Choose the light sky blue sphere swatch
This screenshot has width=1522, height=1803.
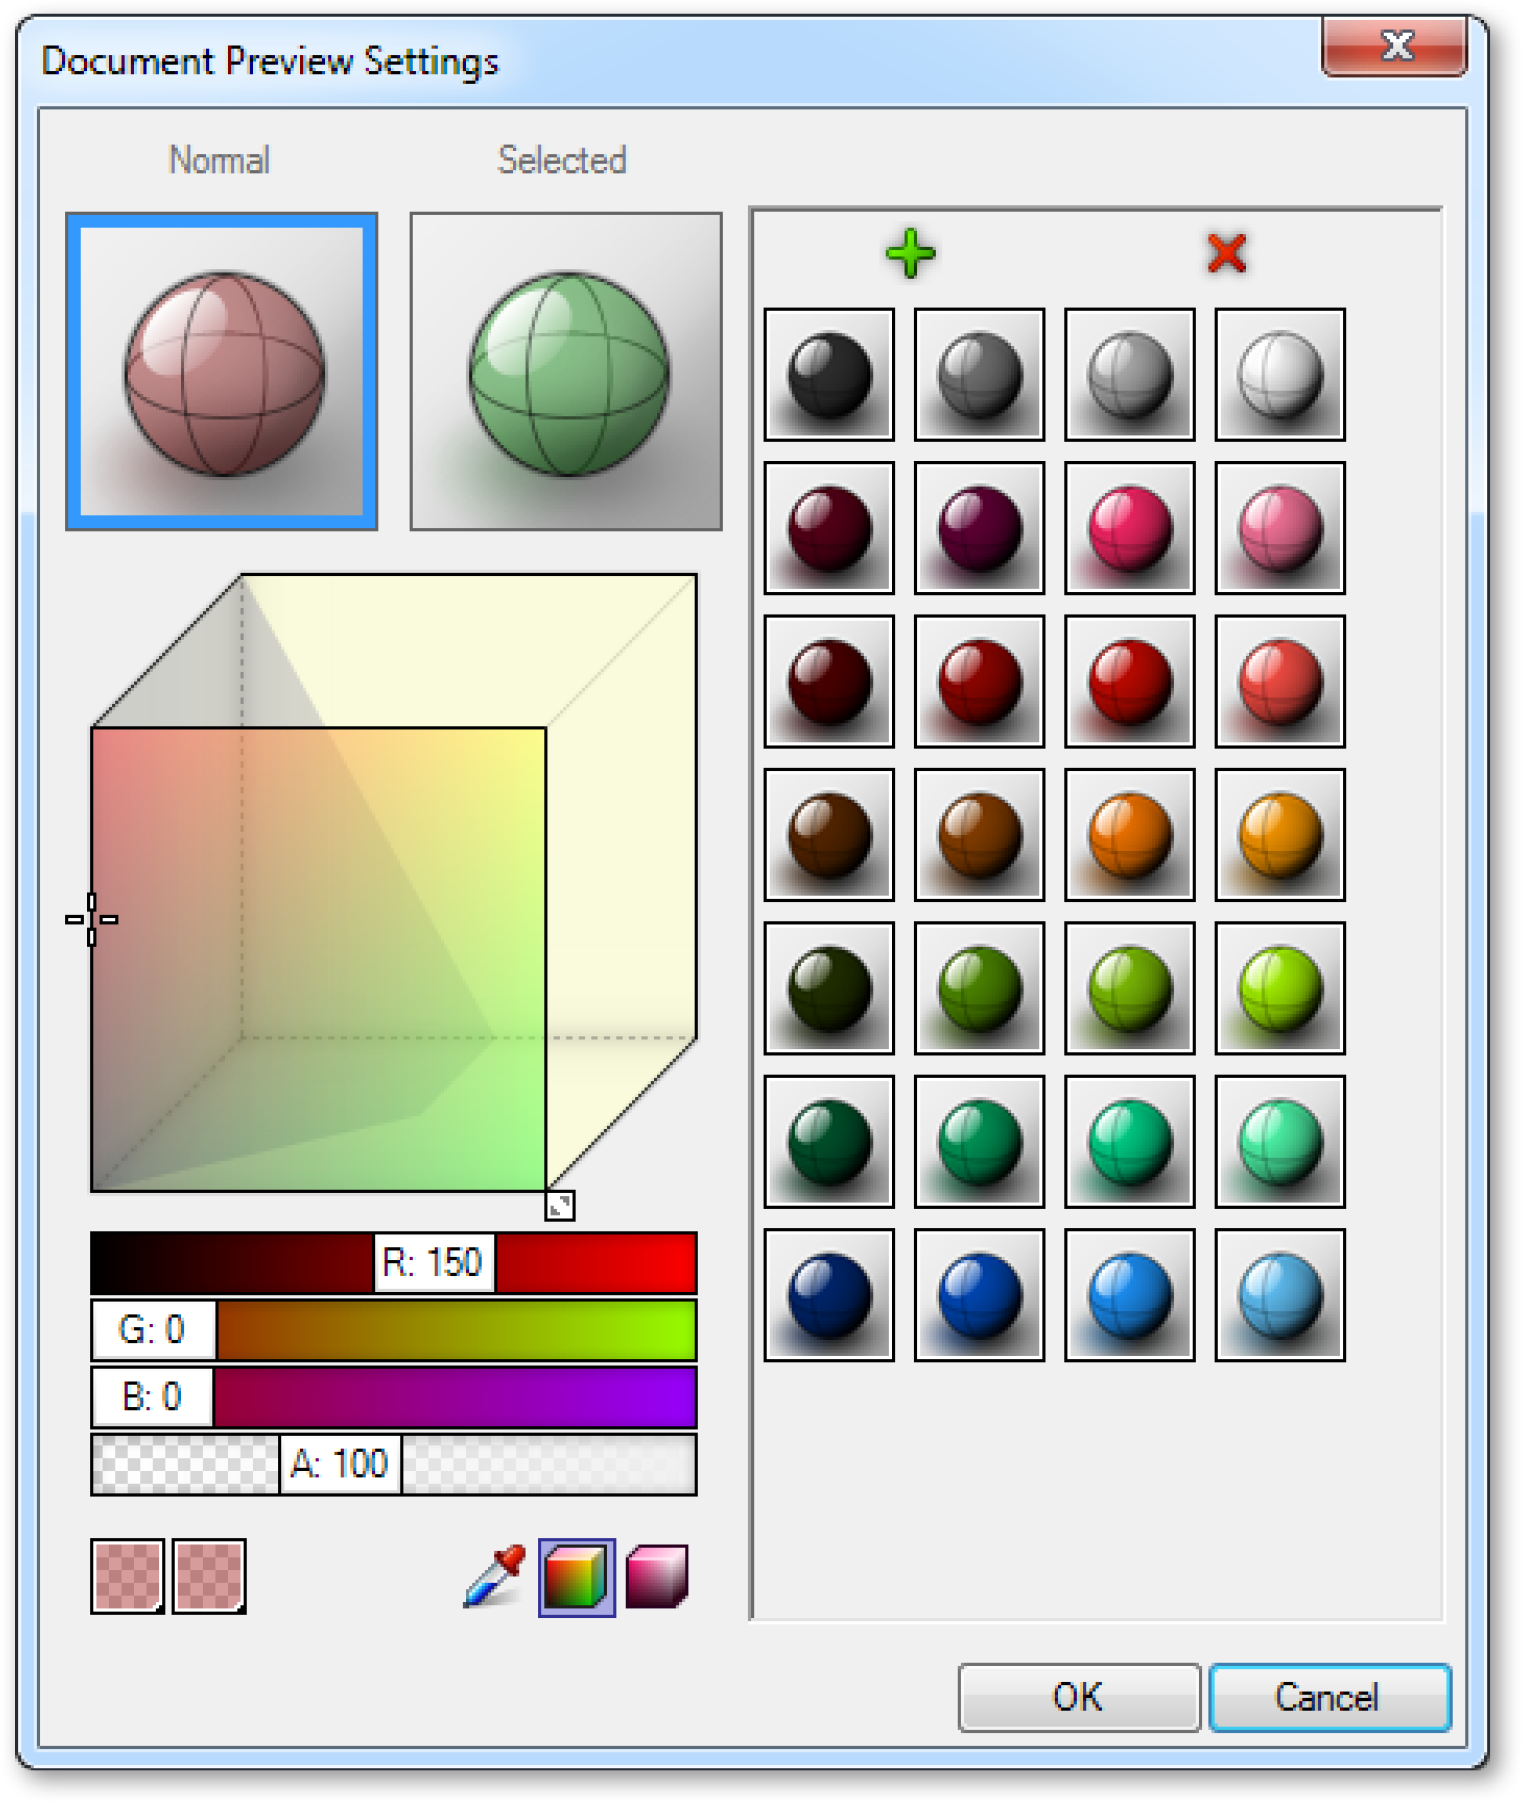point(1279,1295)
